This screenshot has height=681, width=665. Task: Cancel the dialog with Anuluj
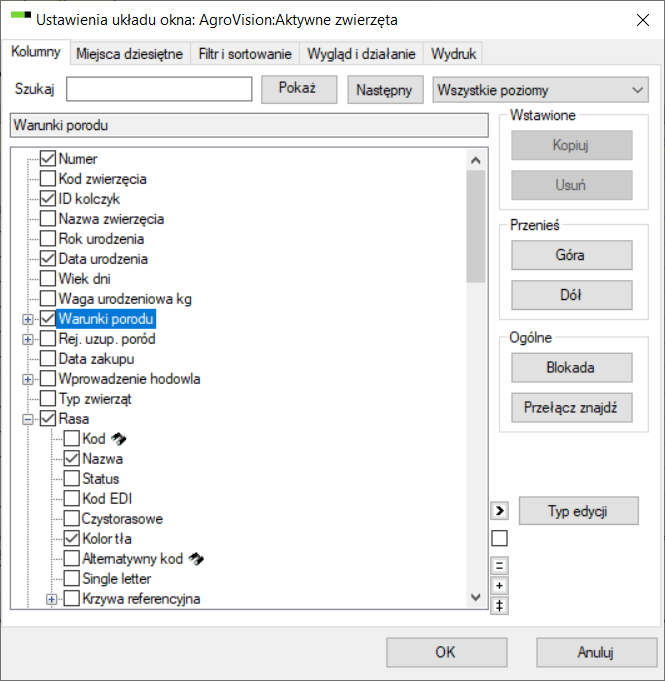click(x=596, y=652)
